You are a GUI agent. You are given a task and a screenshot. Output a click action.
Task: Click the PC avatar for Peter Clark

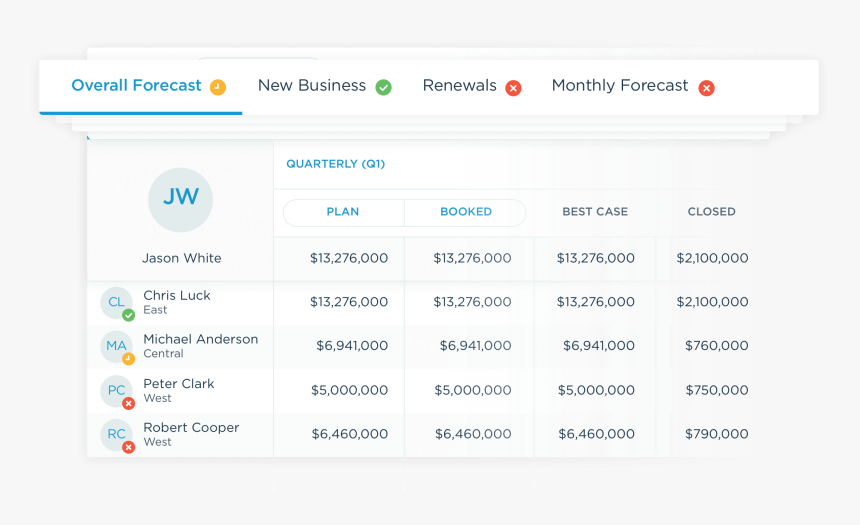click(x=116, y=390)
